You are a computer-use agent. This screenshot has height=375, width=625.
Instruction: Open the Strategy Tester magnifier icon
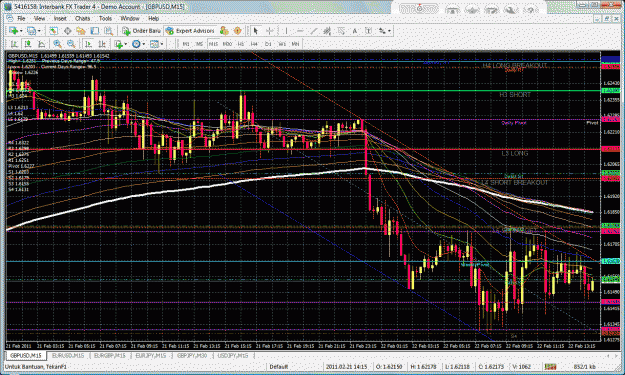point(108,31)
